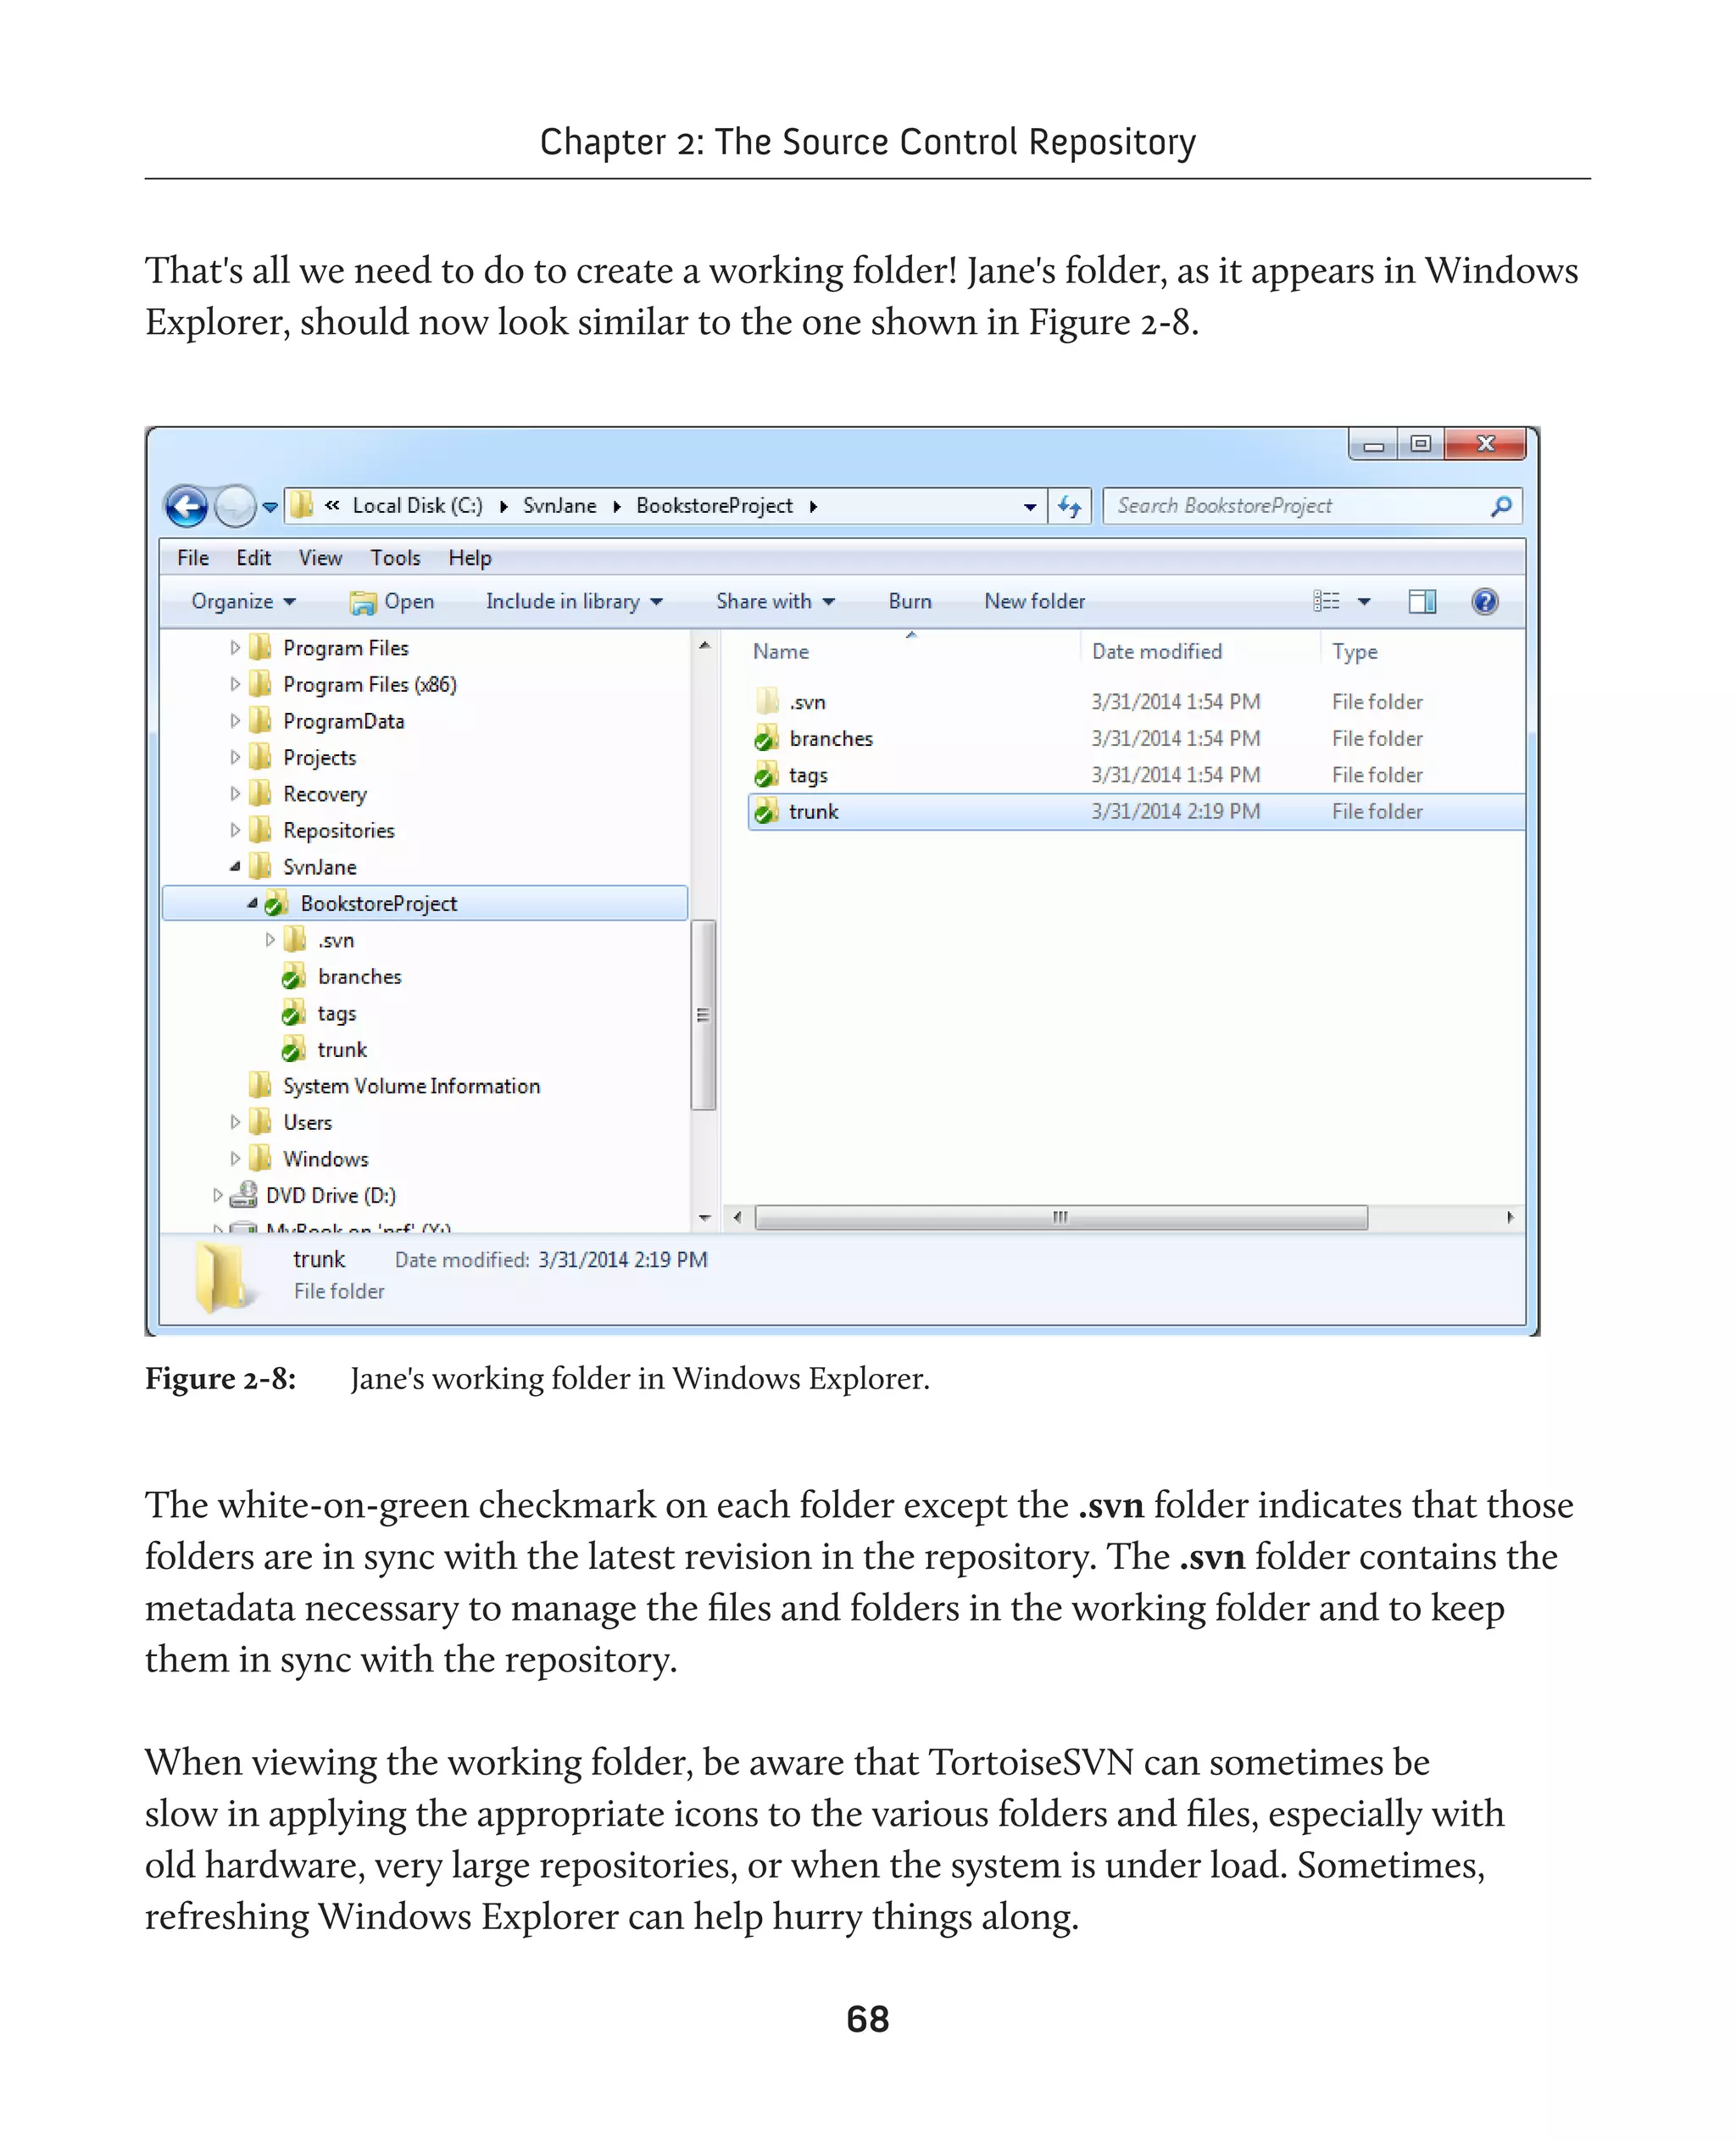Open the File menu

(x=192, y=558)
